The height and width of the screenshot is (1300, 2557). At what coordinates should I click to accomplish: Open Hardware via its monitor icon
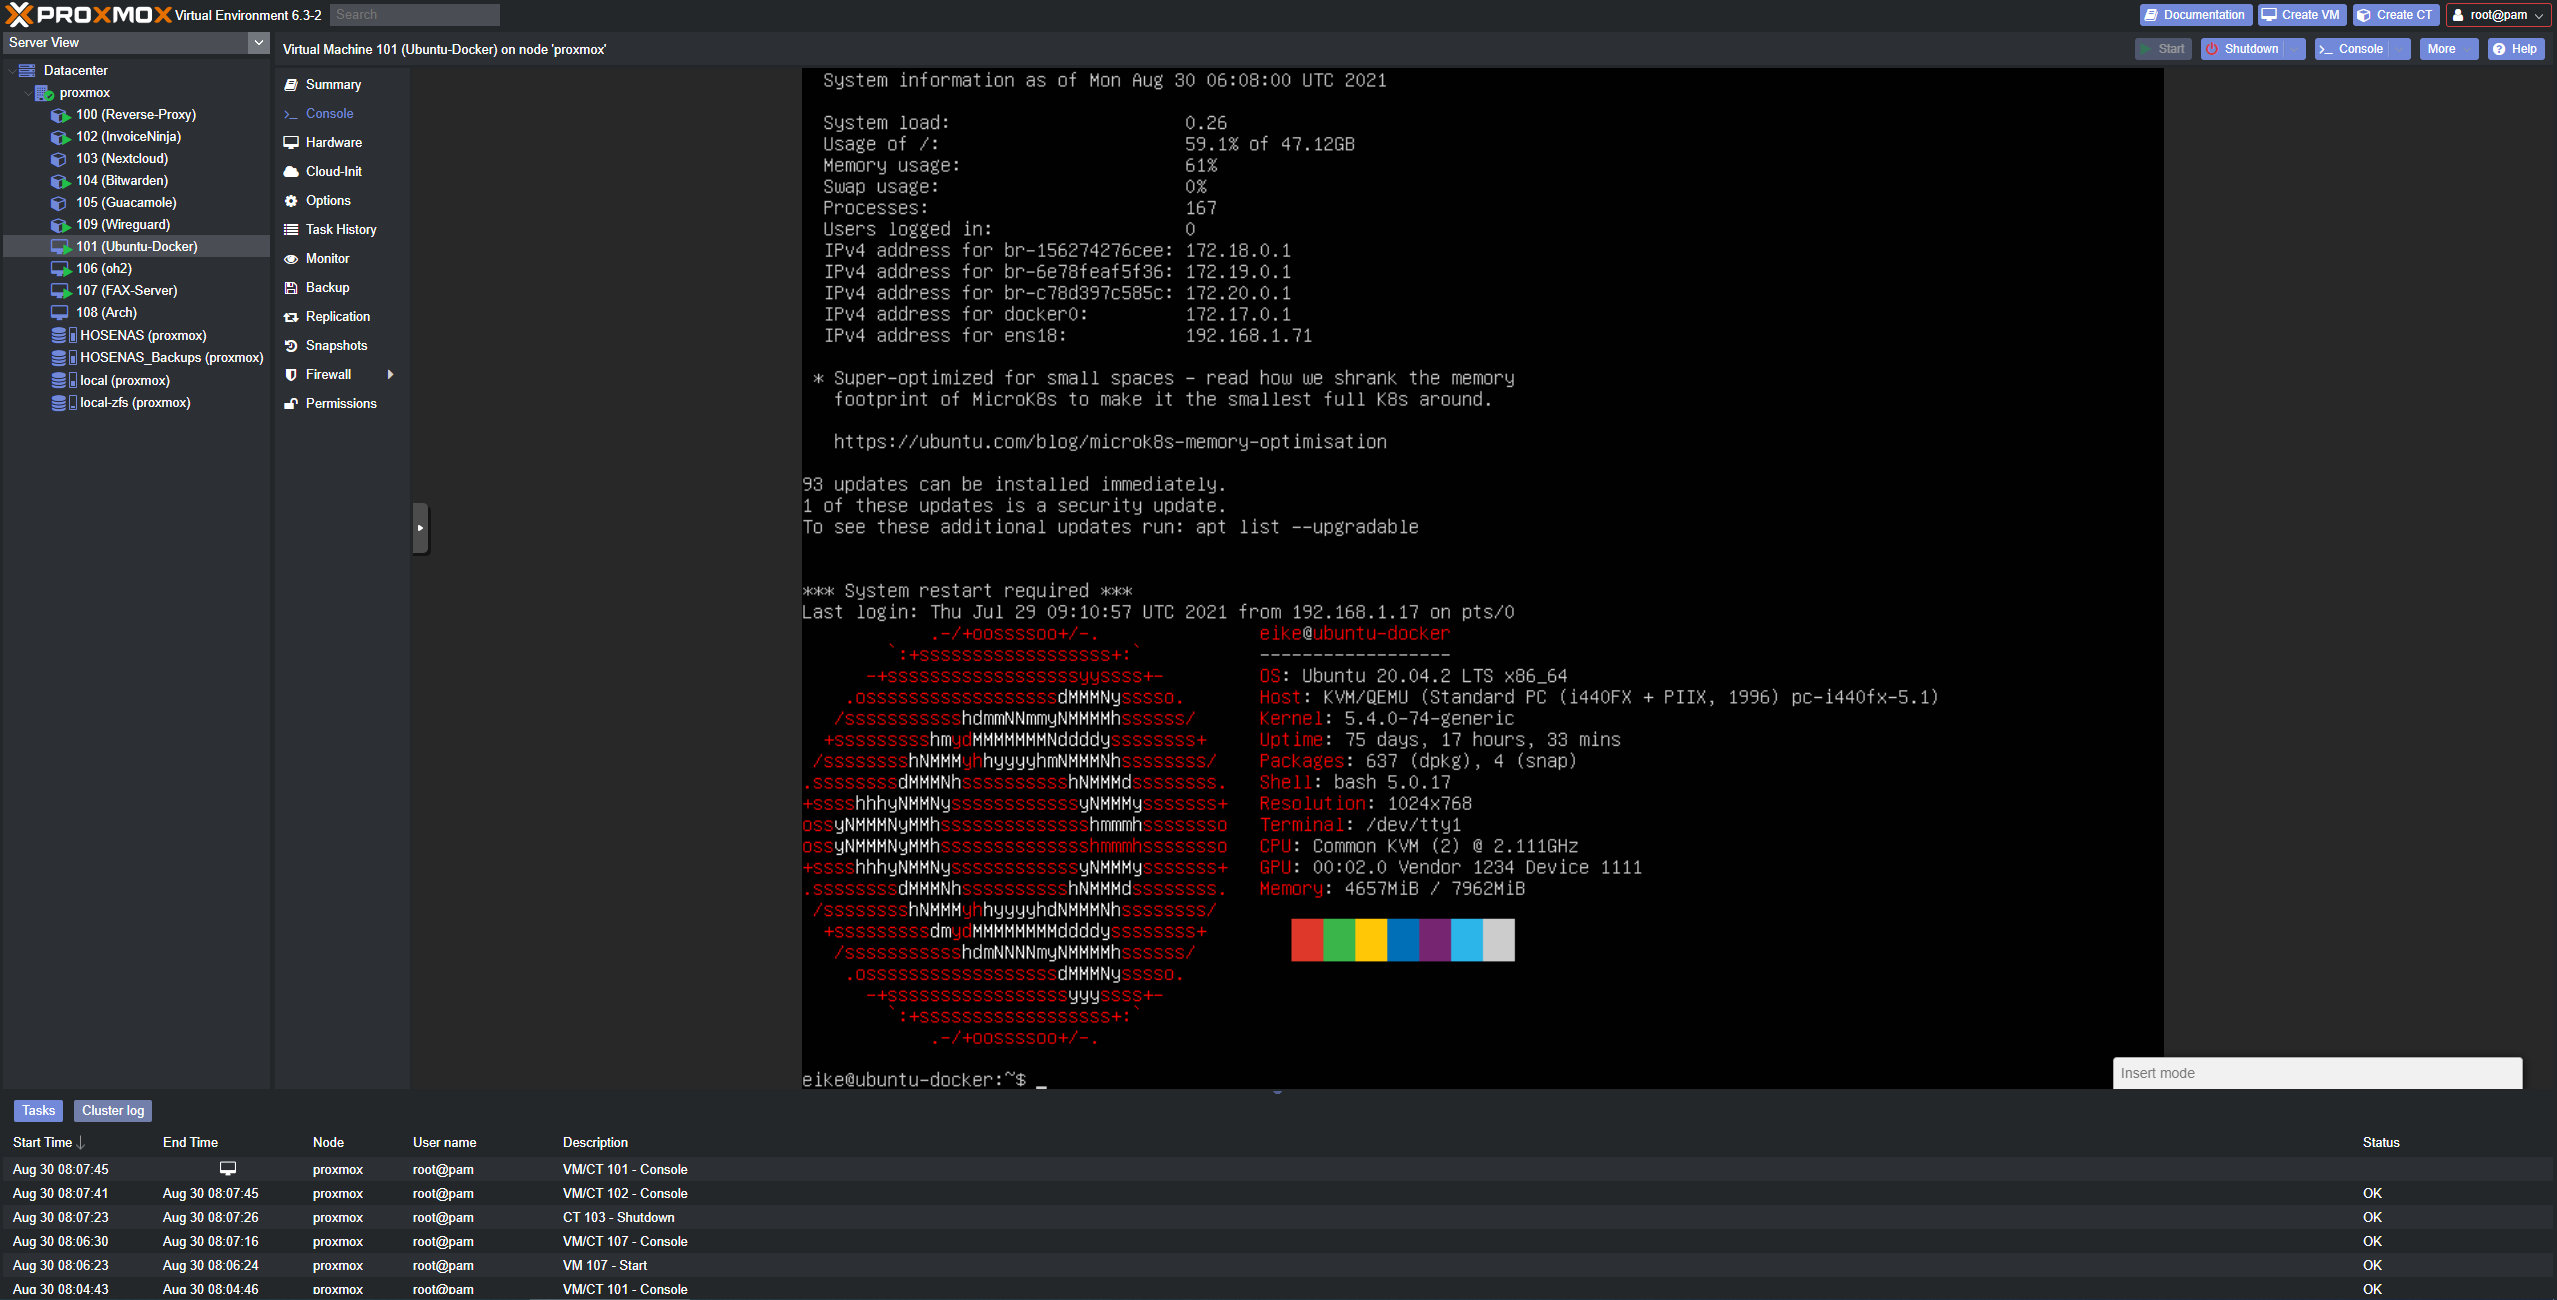point(291,143)
